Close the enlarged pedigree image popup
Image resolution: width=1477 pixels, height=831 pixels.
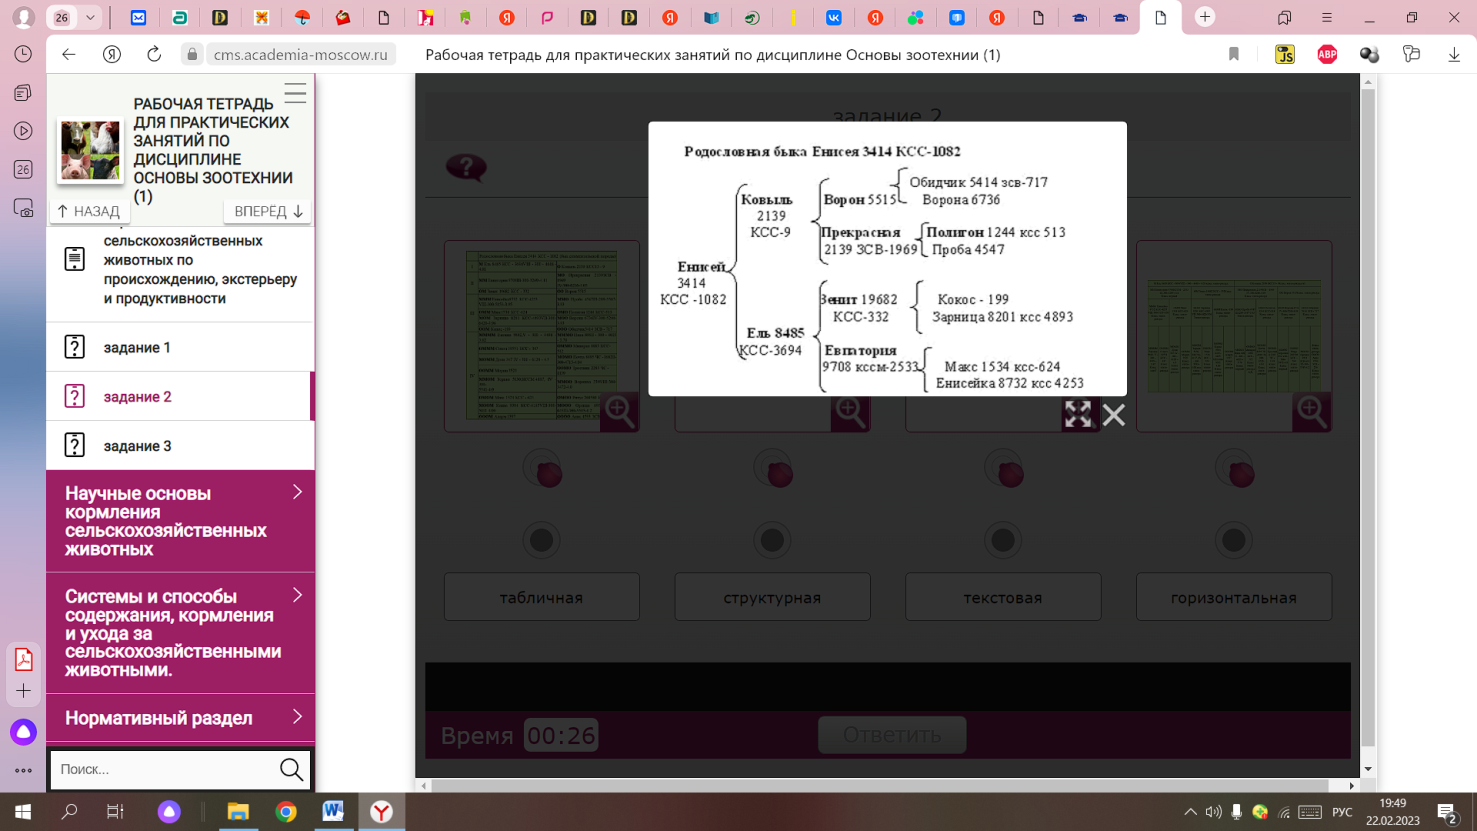click(x=1113, y=415)
